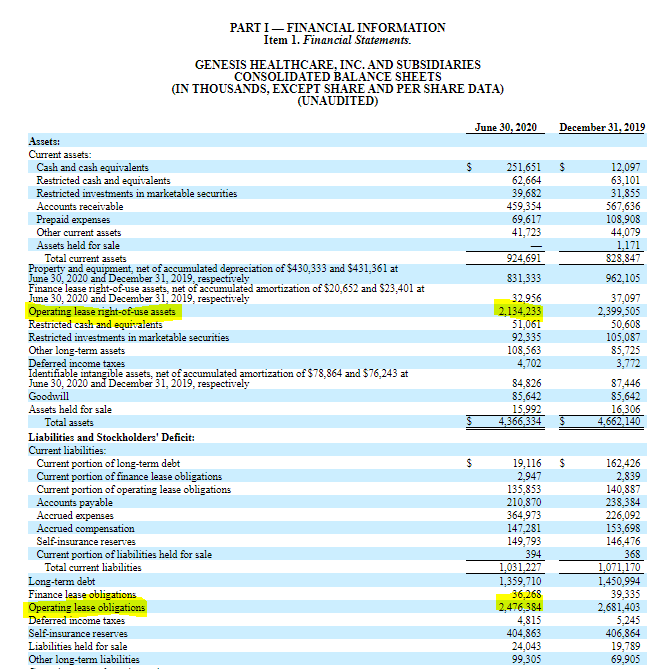Screen dimensions: 659x669
Task: Select the 'Accrued compensation' row label
Action: coord(85,529)
